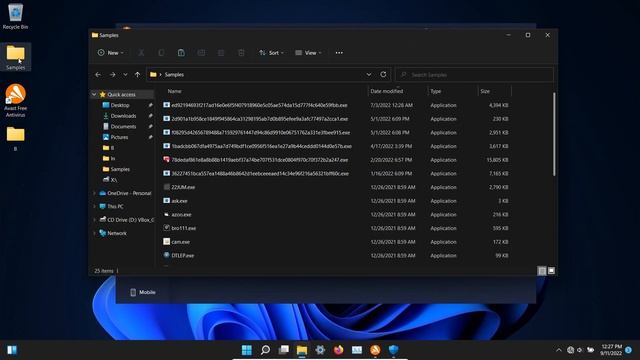640x360 pixels.
Task: Open Desktop in Quick access
Action: click(120, 105)
